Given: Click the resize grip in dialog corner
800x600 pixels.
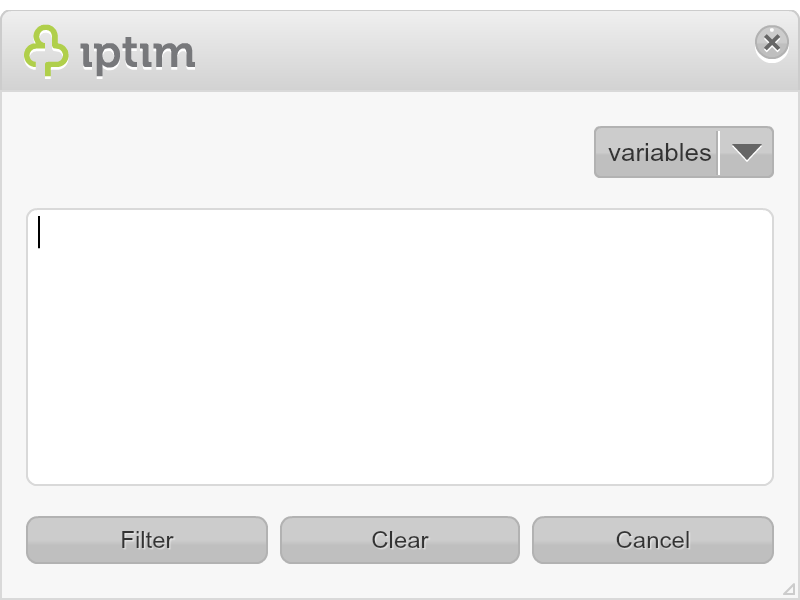Looking at the screenshot, I should [789, 589].
